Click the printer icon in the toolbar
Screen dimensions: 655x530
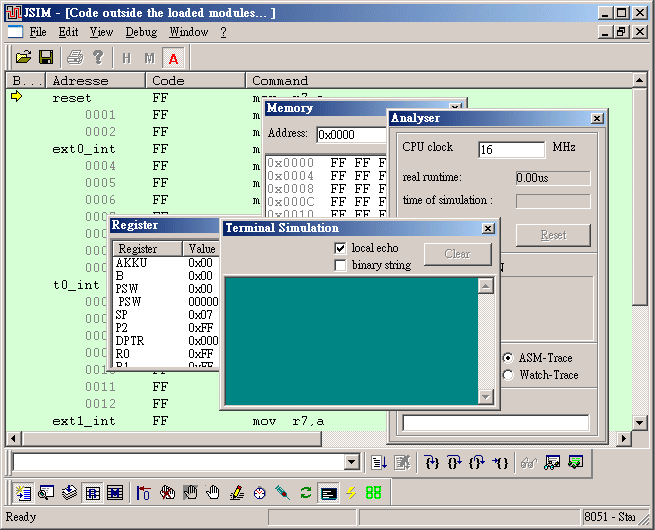pos(75,57)
